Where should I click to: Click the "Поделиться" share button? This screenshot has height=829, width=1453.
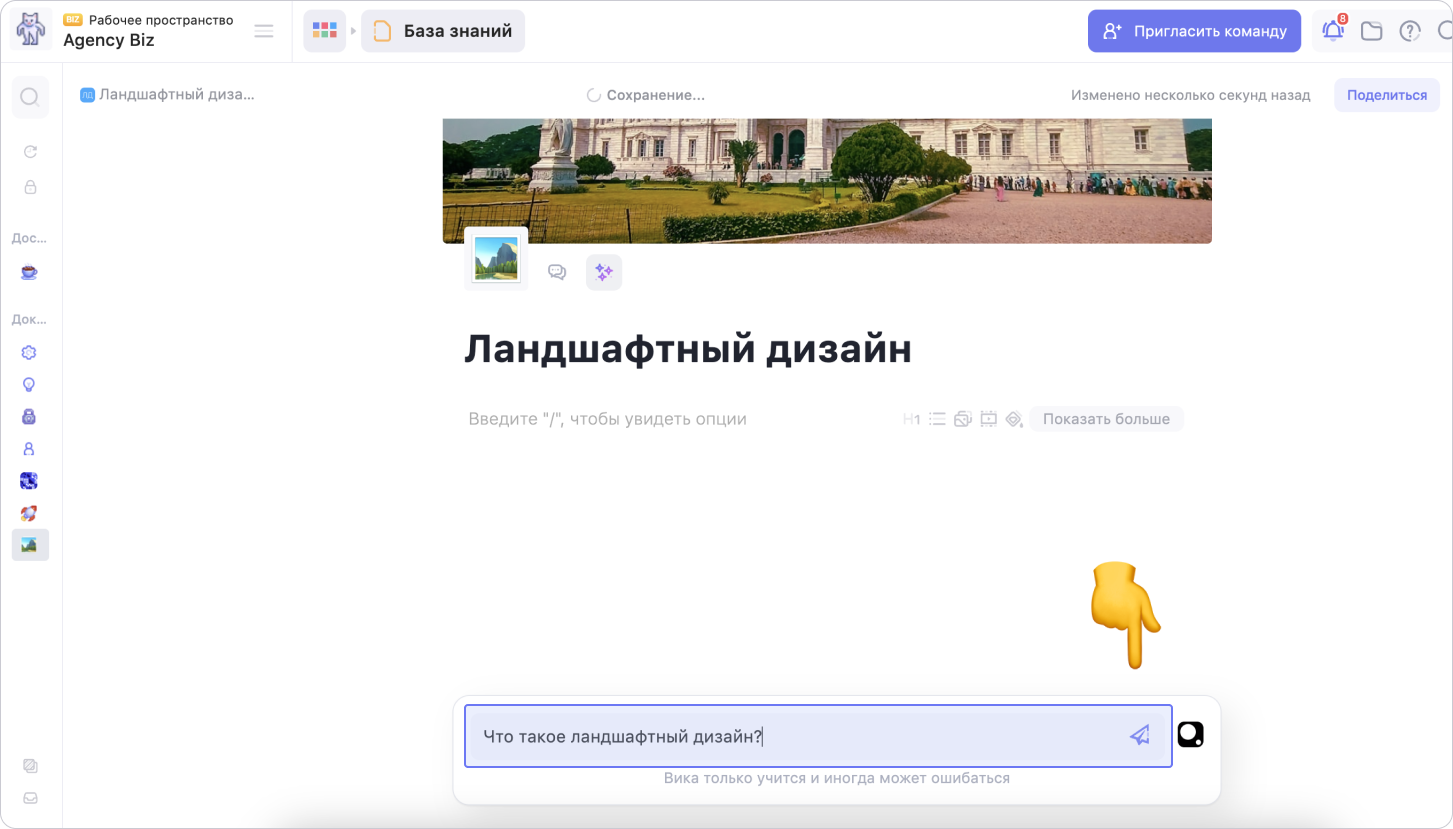click(1386, 95)
